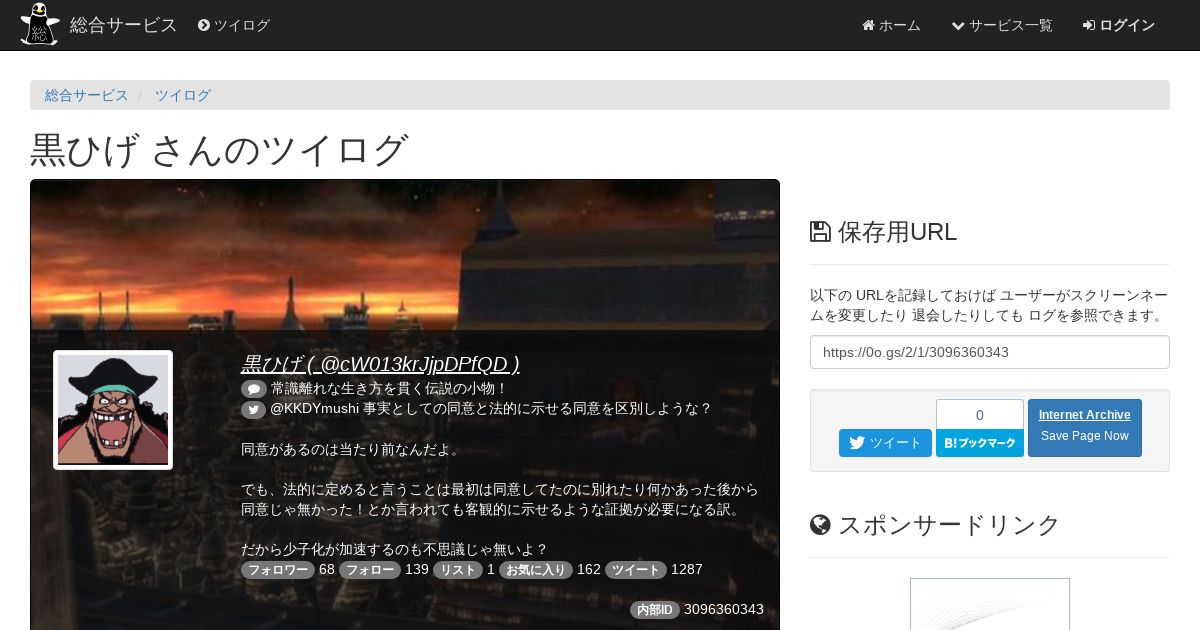This screenshot has height=630, width=1200.
Task: Click お気に入り badge
Action: [536, 570]
